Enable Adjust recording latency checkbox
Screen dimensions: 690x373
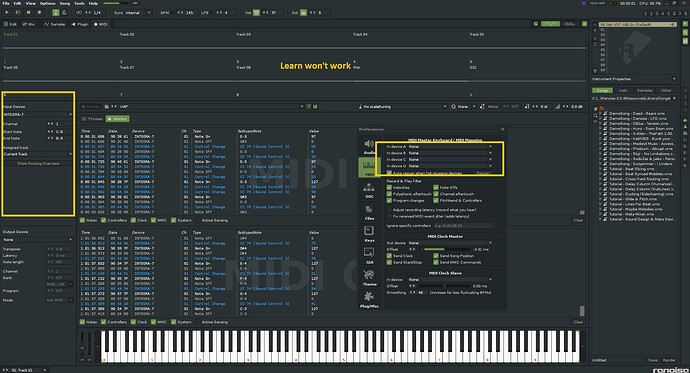pyautogui.click(x=389, y=210)
